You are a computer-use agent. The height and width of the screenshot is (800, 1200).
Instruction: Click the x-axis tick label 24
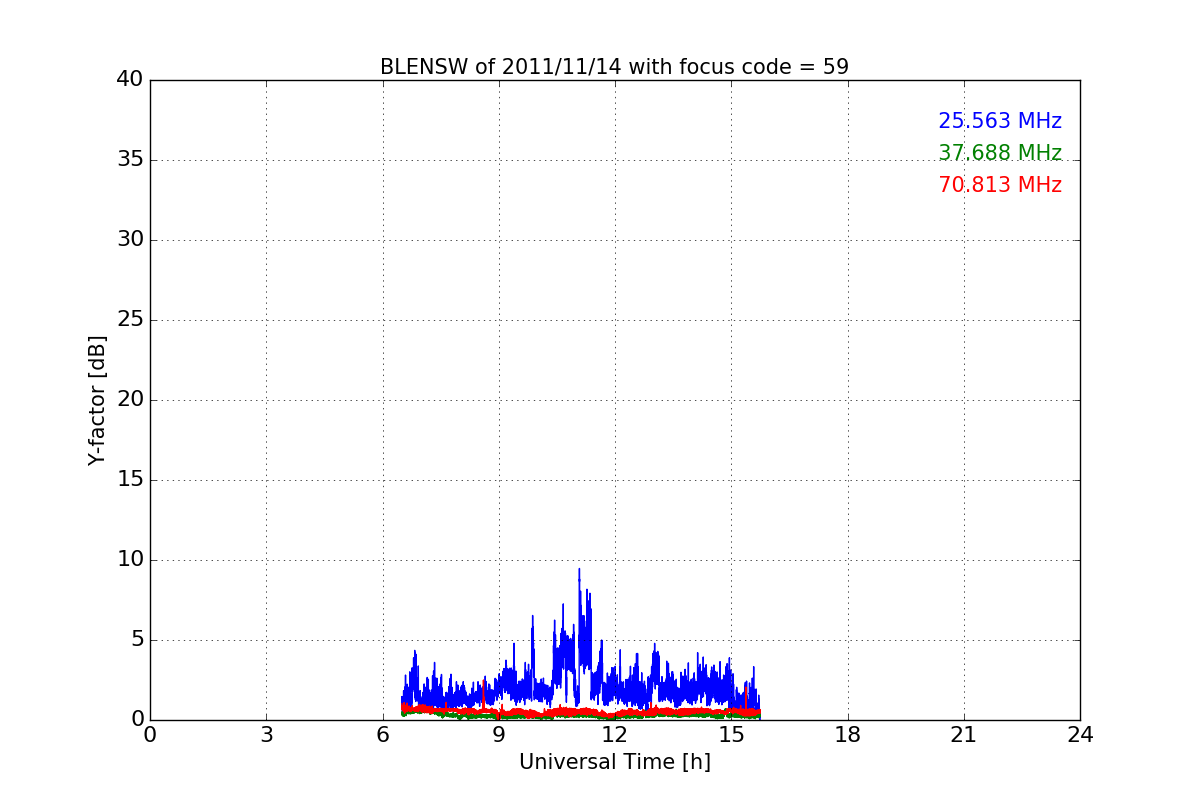click(1080, 735)
